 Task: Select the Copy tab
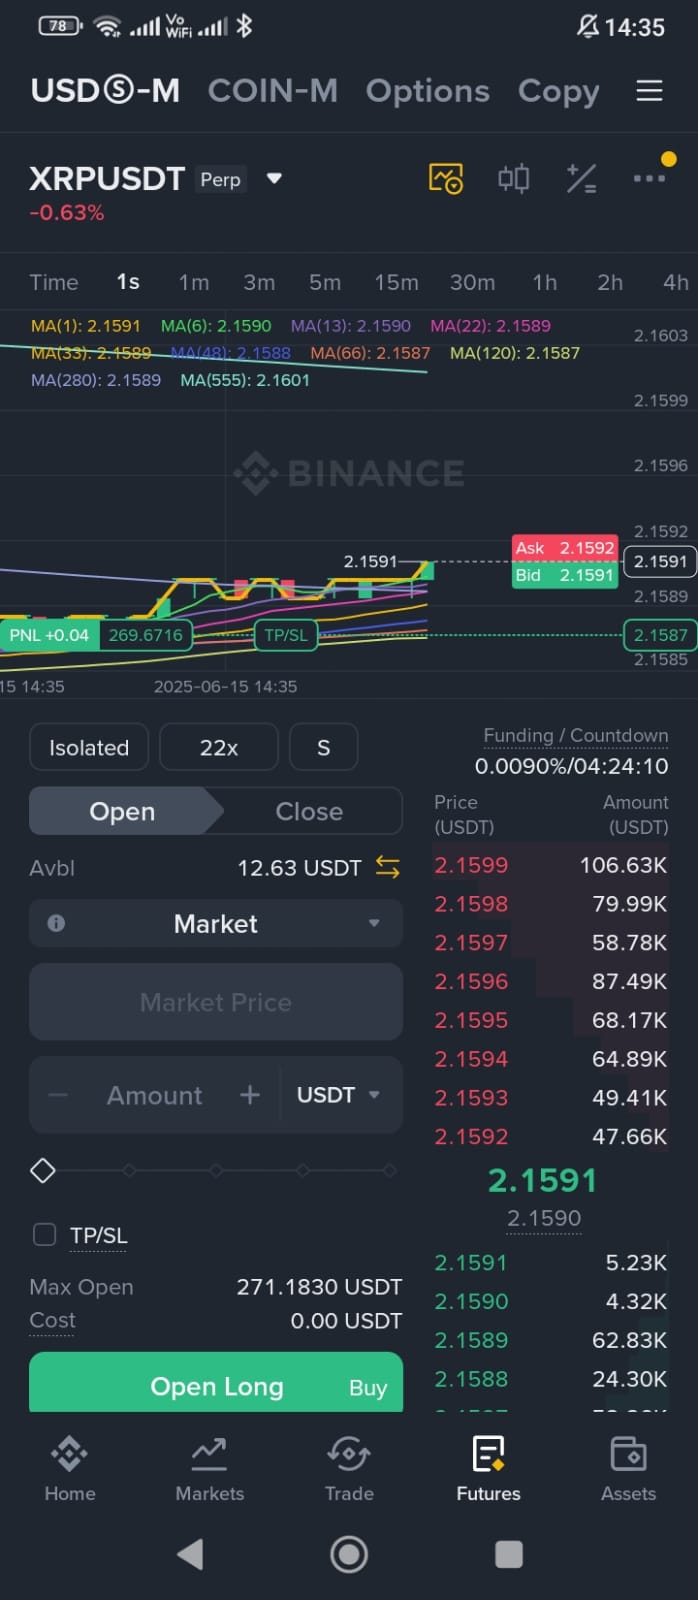(559, 91)
